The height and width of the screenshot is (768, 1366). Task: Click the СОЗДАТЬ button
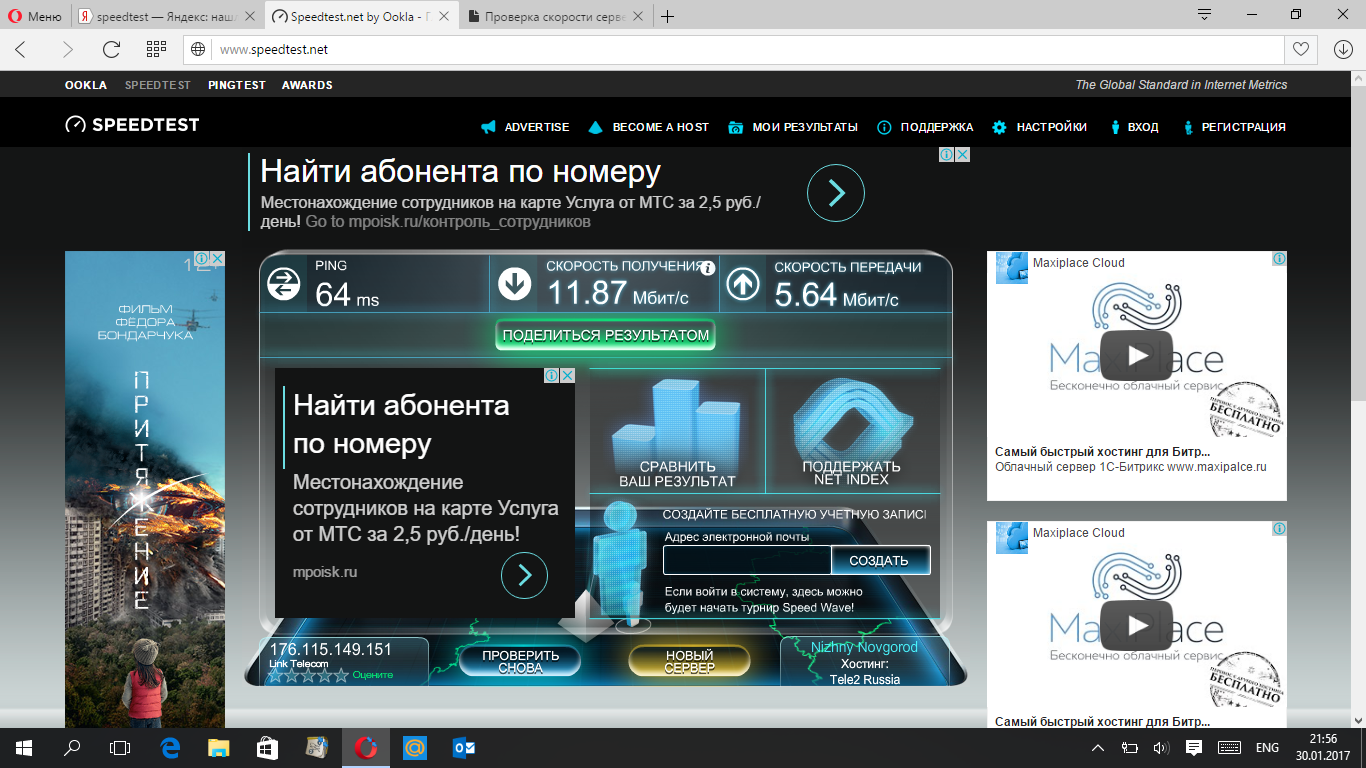pos(880,560)
